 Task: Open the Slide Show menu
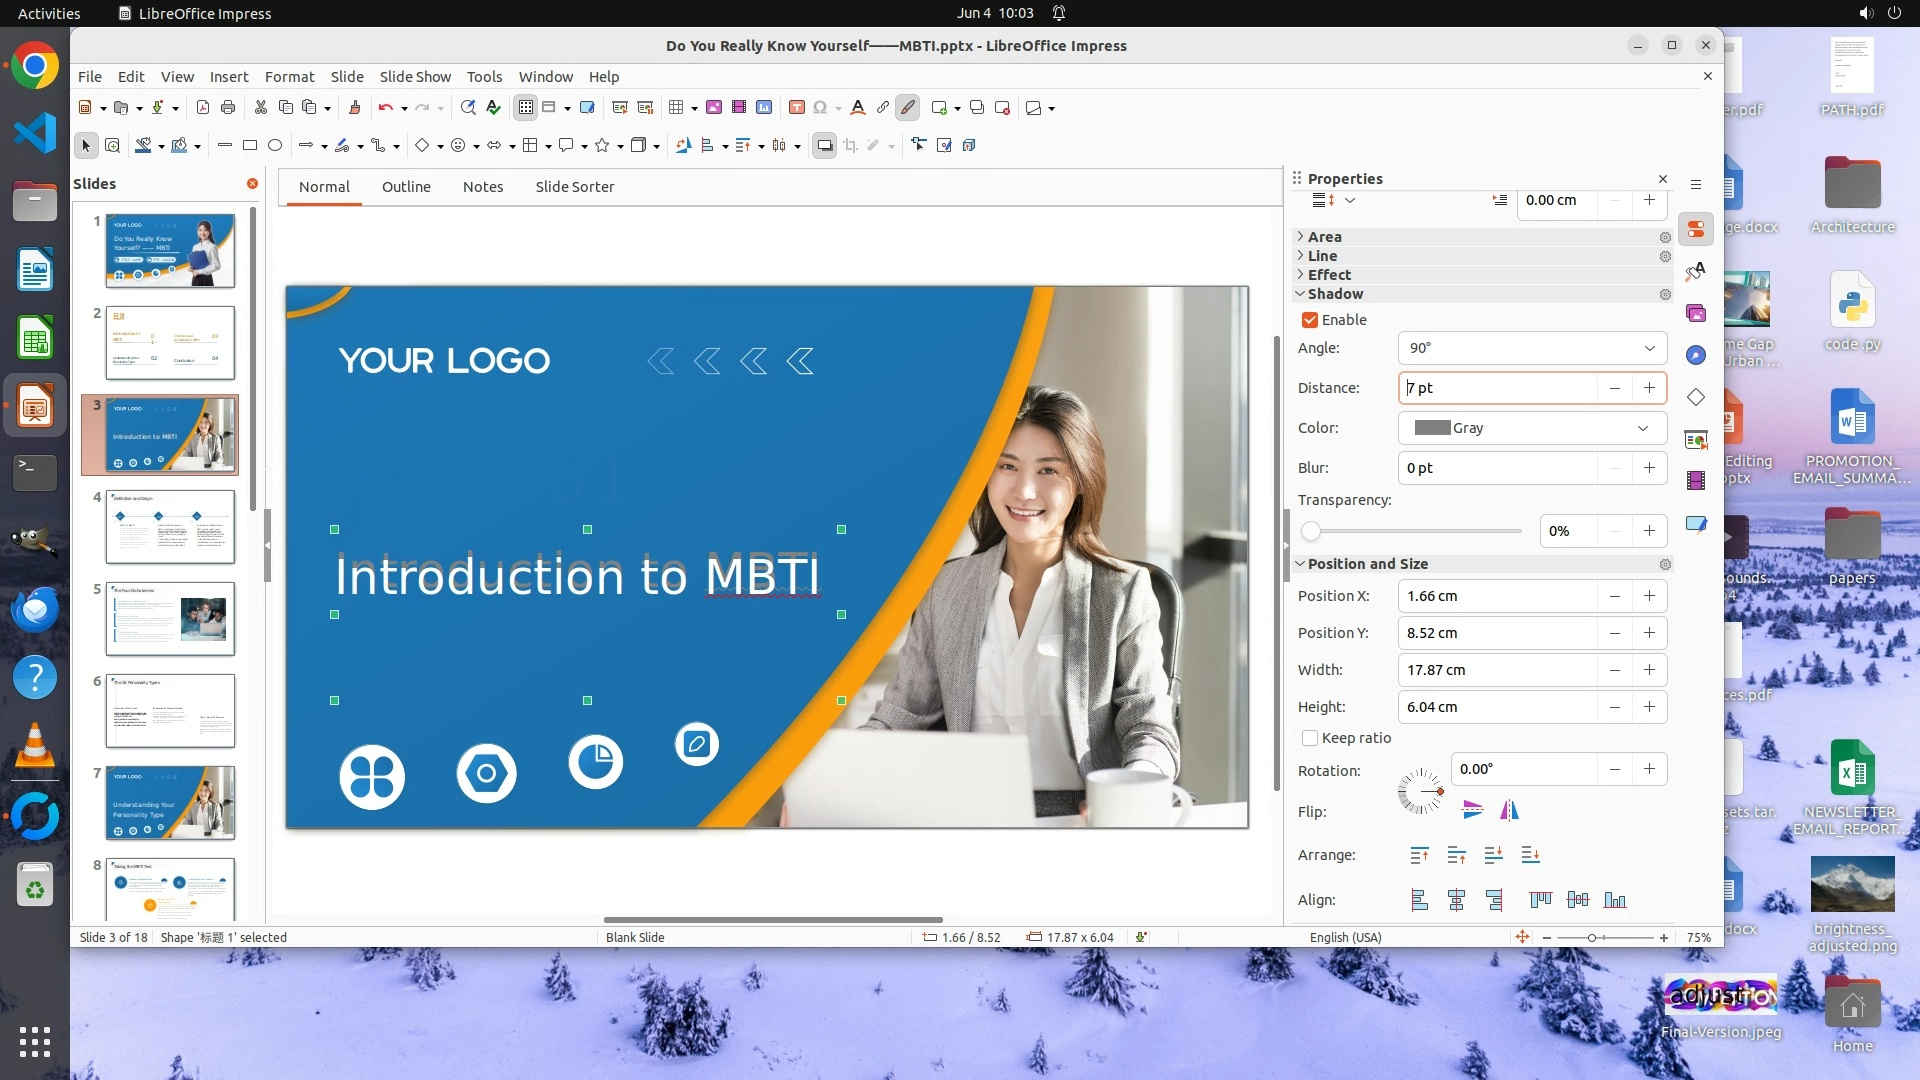click(x=415, y=77)
